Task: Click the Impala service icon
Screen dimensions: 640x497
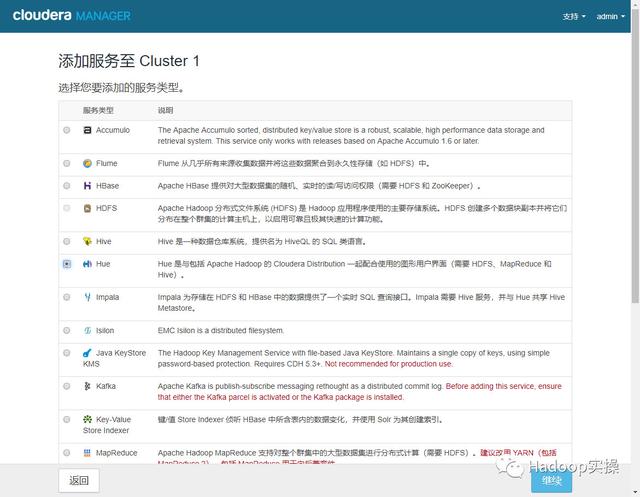Action: (x=87, y=297)
